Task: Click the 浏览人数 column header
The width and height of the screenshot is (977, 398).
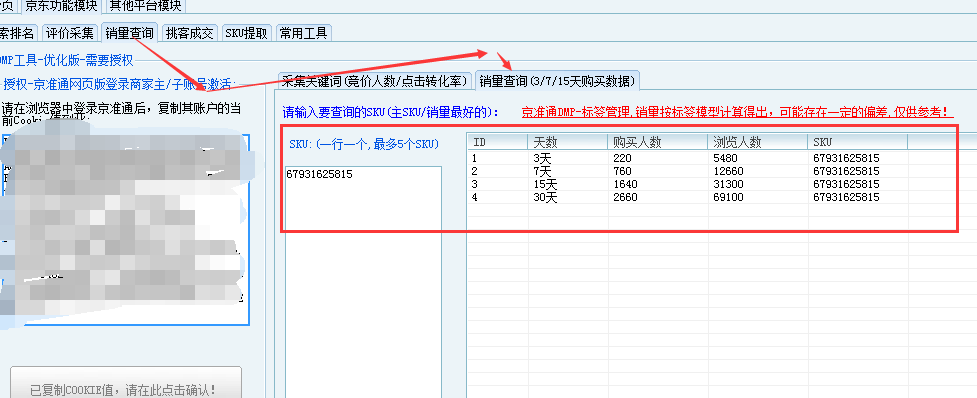Action: (x=757, y=143)
